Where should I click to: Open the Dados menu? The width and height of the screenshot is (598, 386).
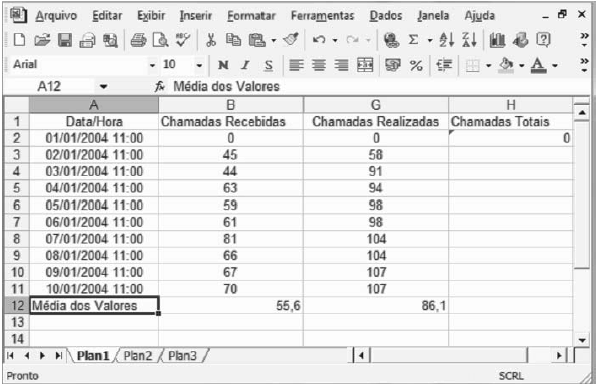(386, 16)
